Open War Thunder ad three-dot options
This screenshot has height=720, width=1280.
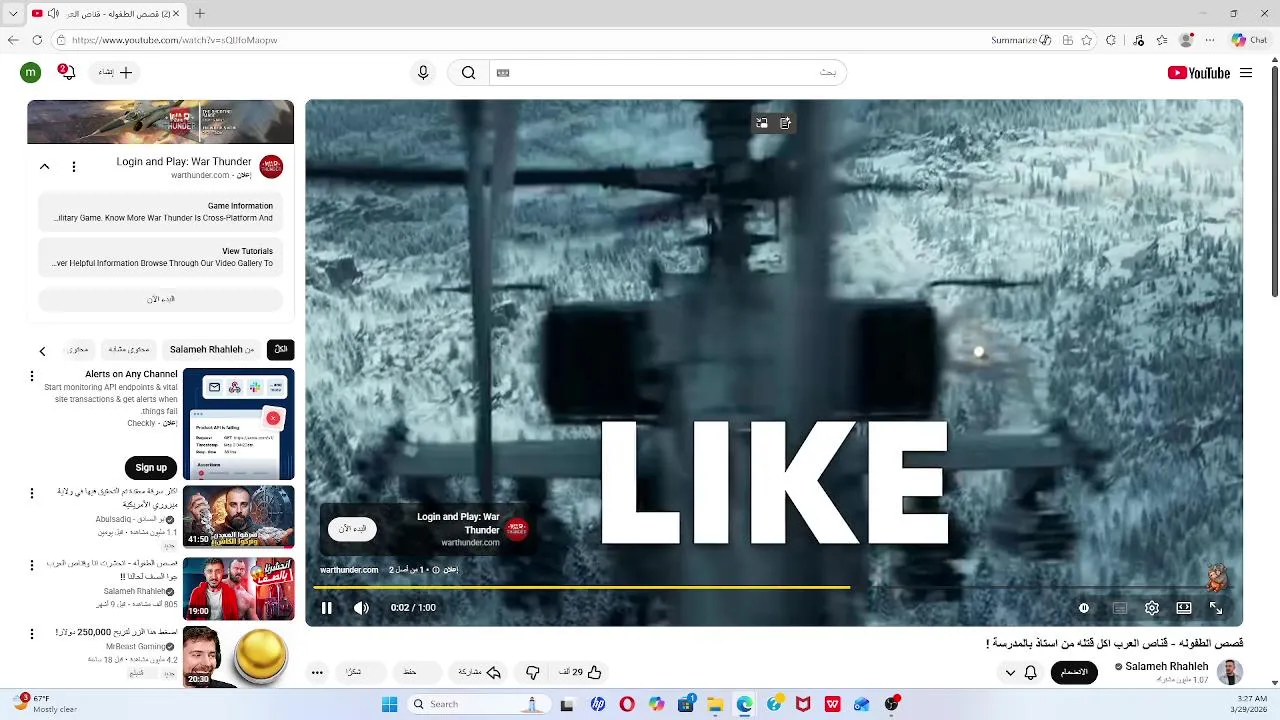73,167
